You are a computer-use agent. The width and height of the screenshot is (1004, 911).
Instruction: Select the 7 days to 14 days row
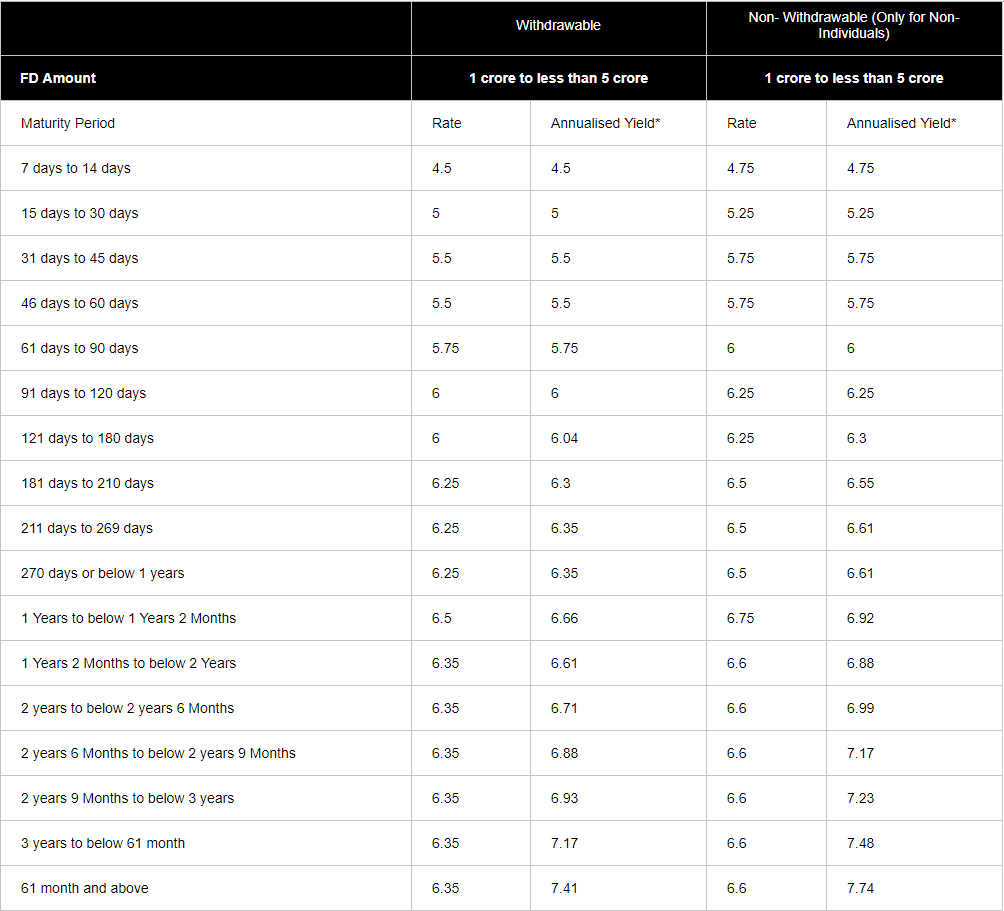[501, 168]
